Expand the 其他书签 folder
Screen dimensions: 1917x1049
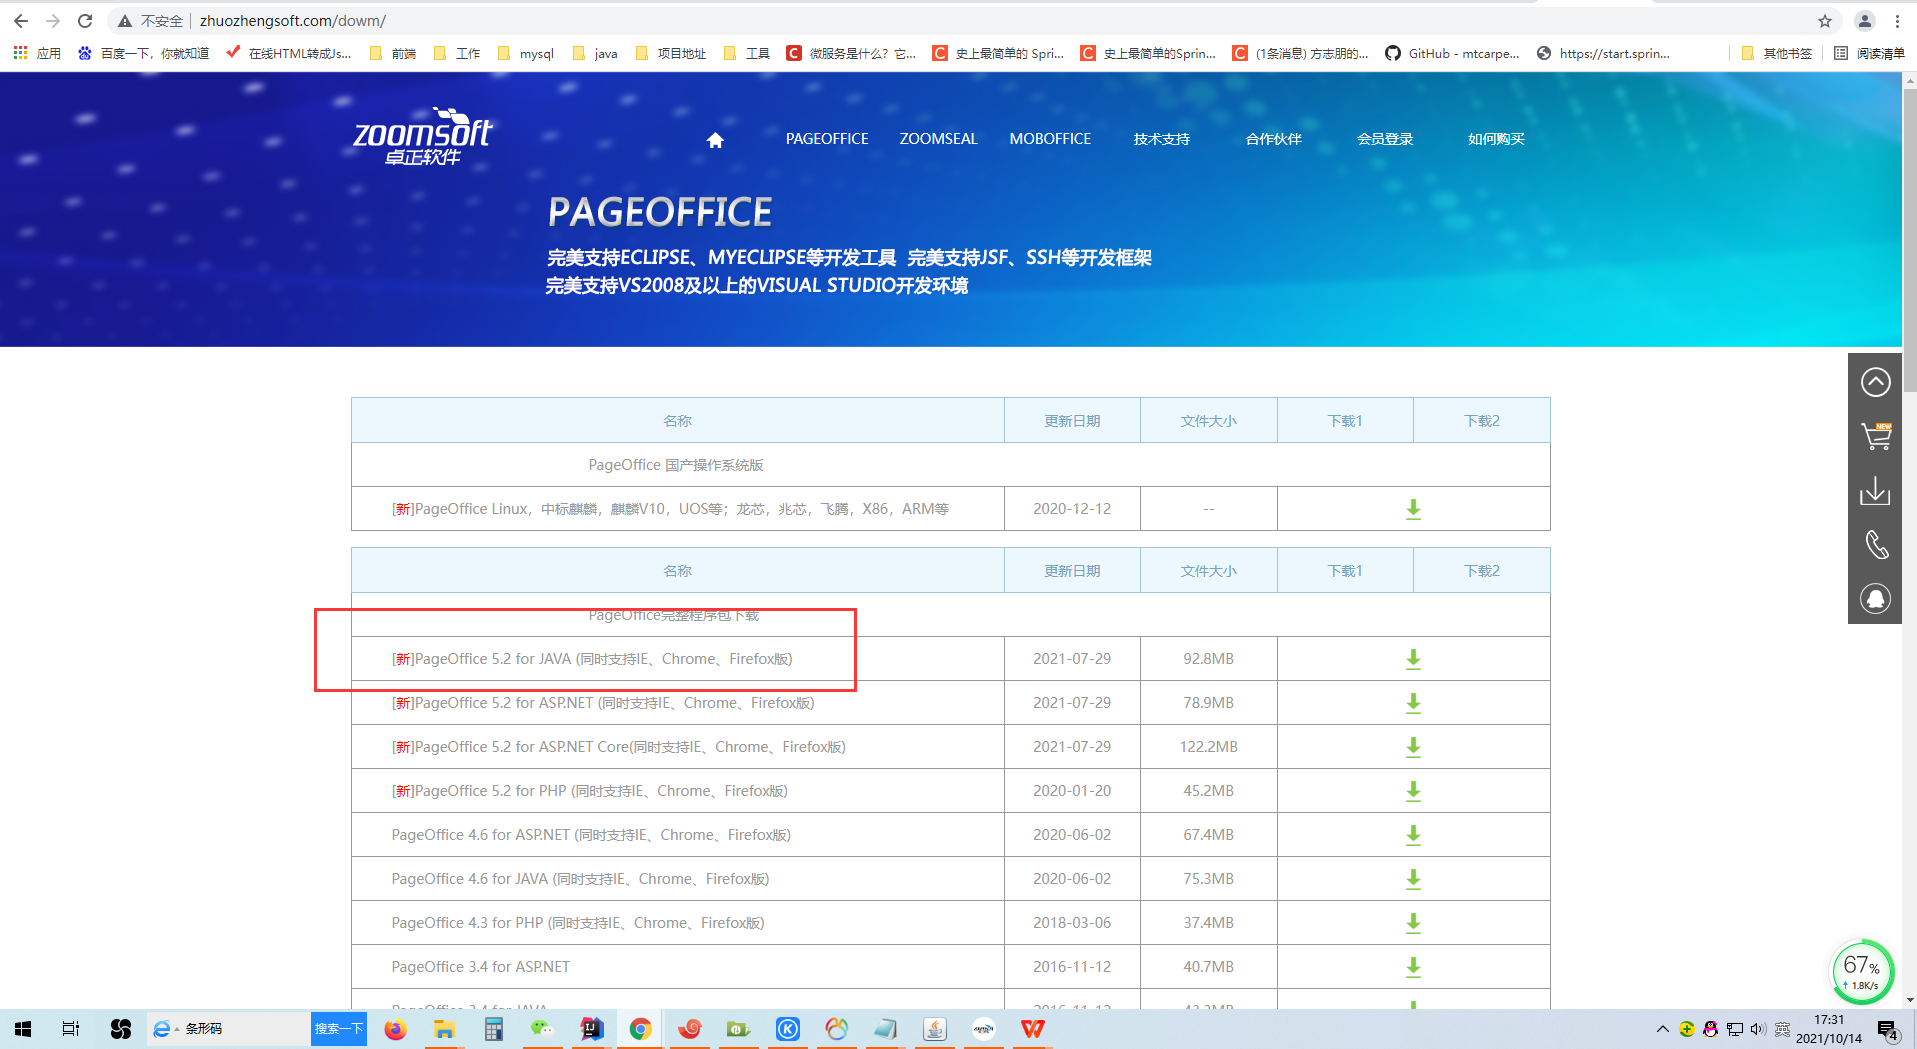click(1776, 53)
